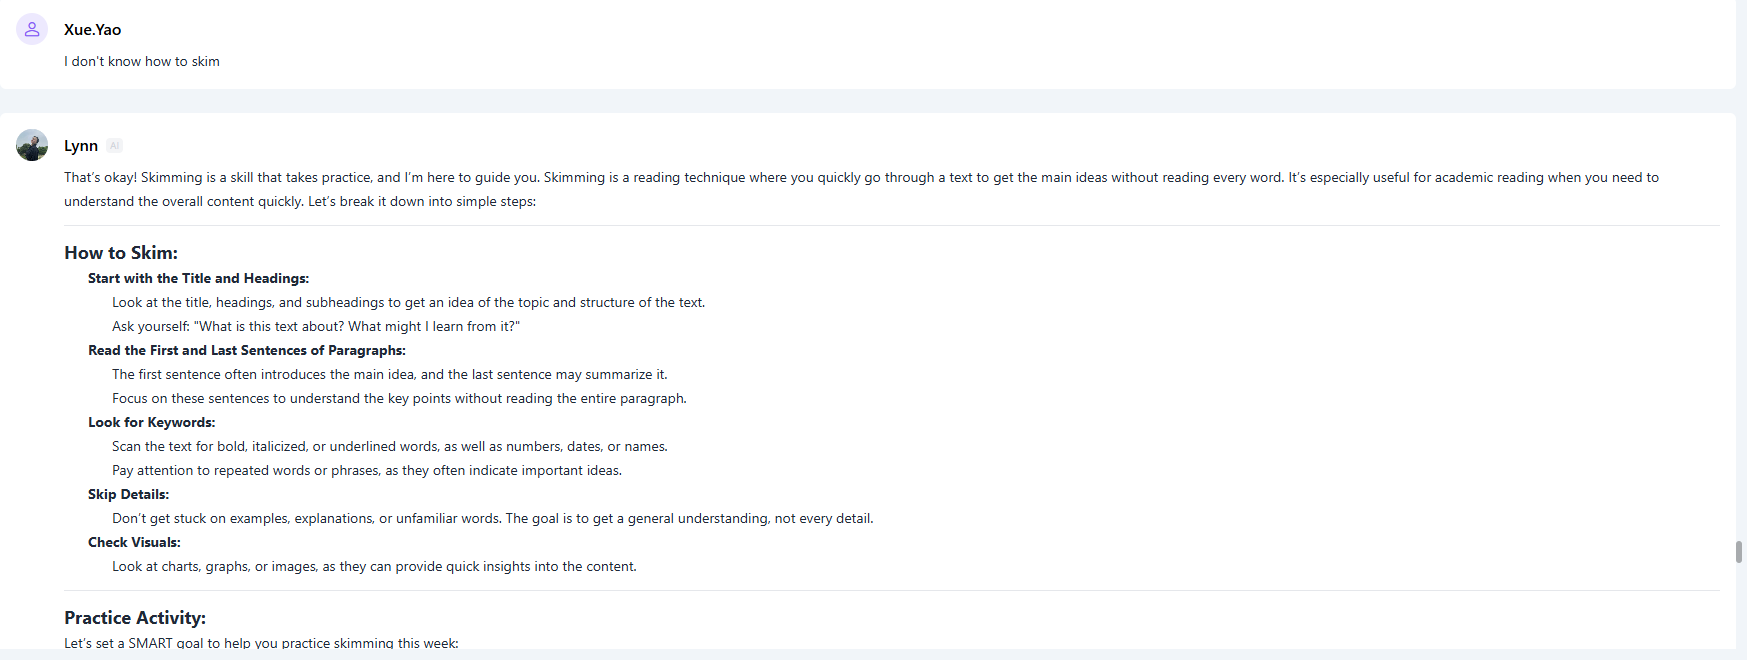Click the vertical scrollbar thumb
This screenshot has height=660, width=1747.
coord(1739,552)
